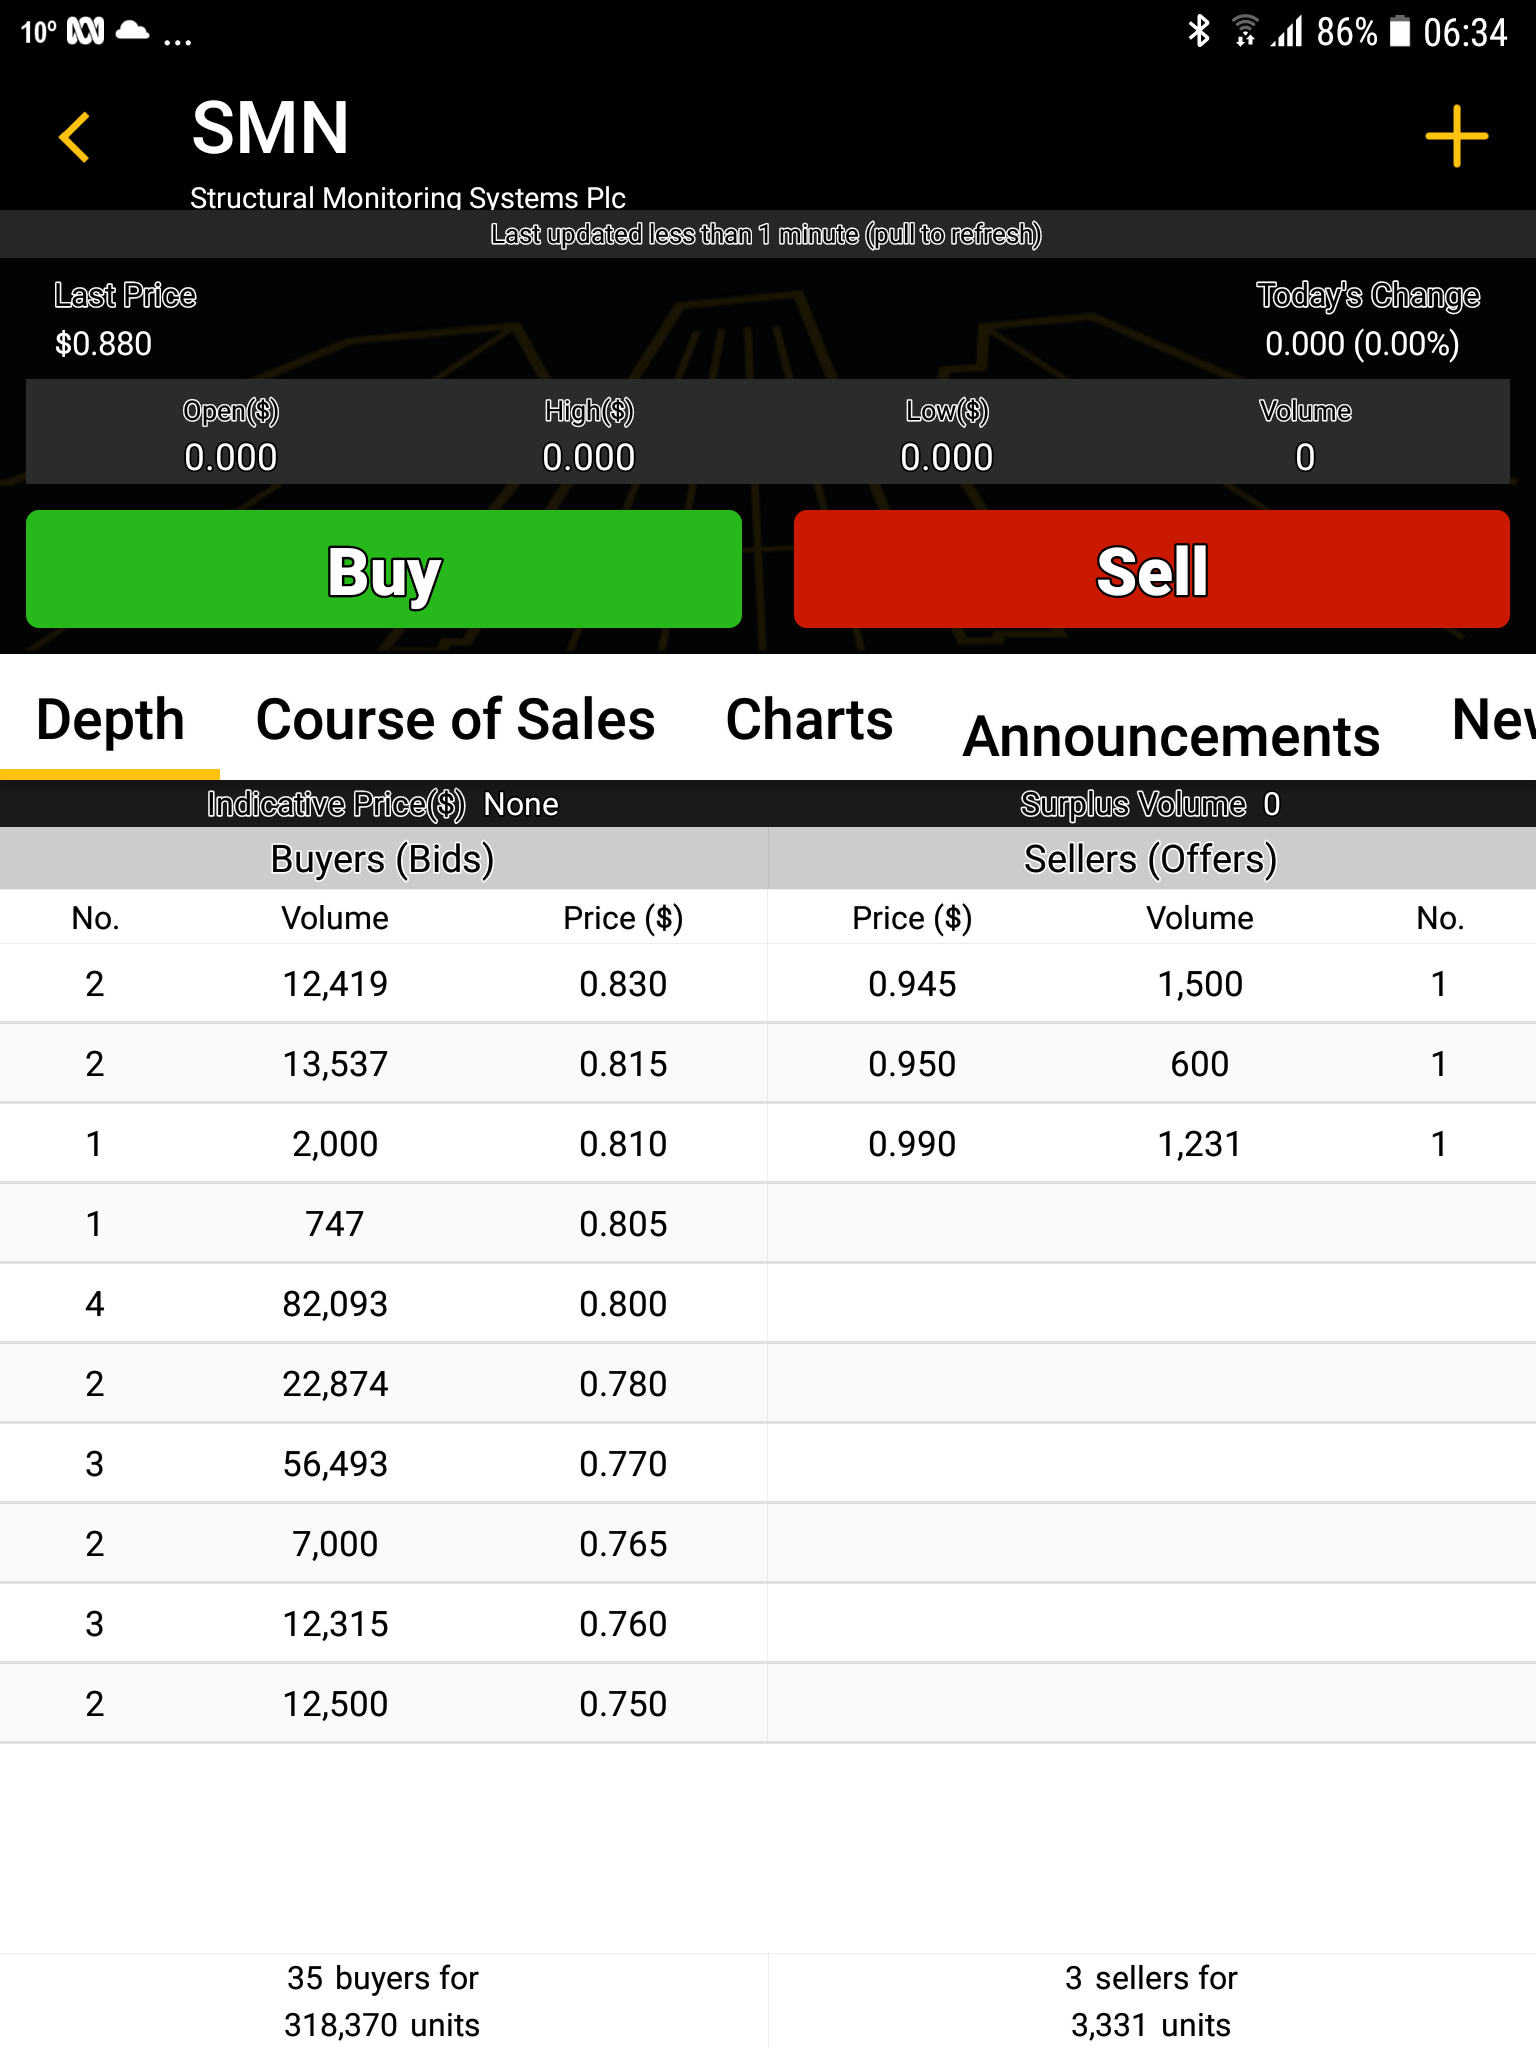Viewport: 1536px width, 2048px height.
Task: Tap the Bluetooth status icon
Action: [x=1198, y=32]
